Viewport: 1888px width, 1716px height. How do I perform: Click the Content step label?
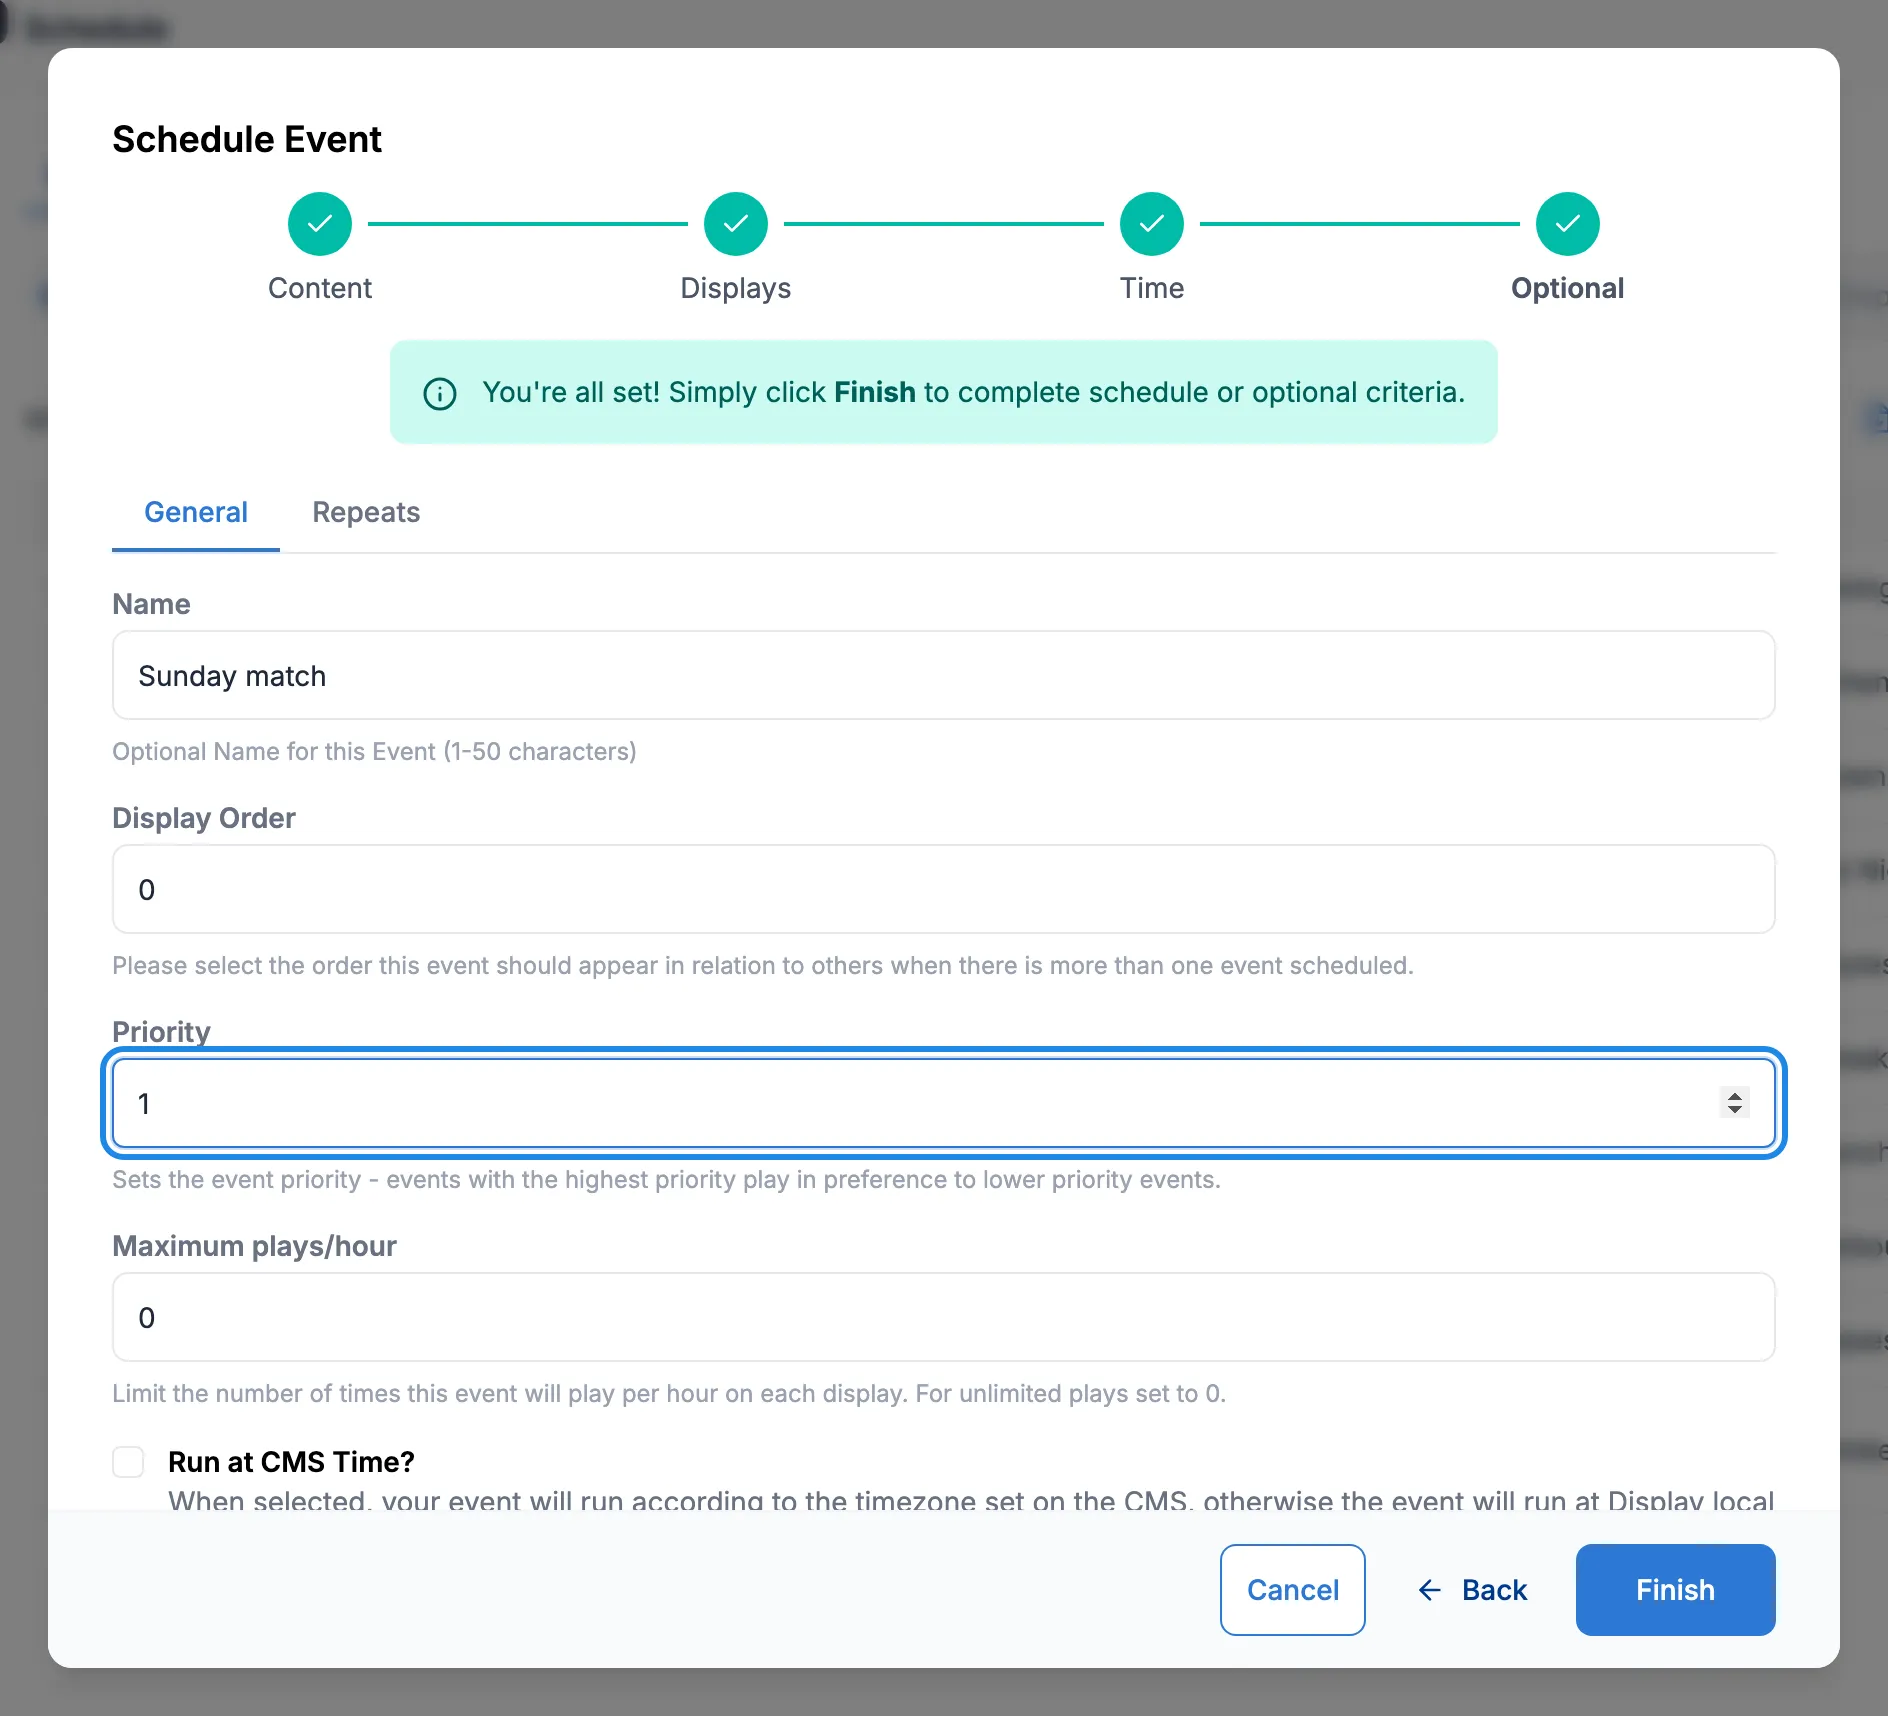[320, 288]
